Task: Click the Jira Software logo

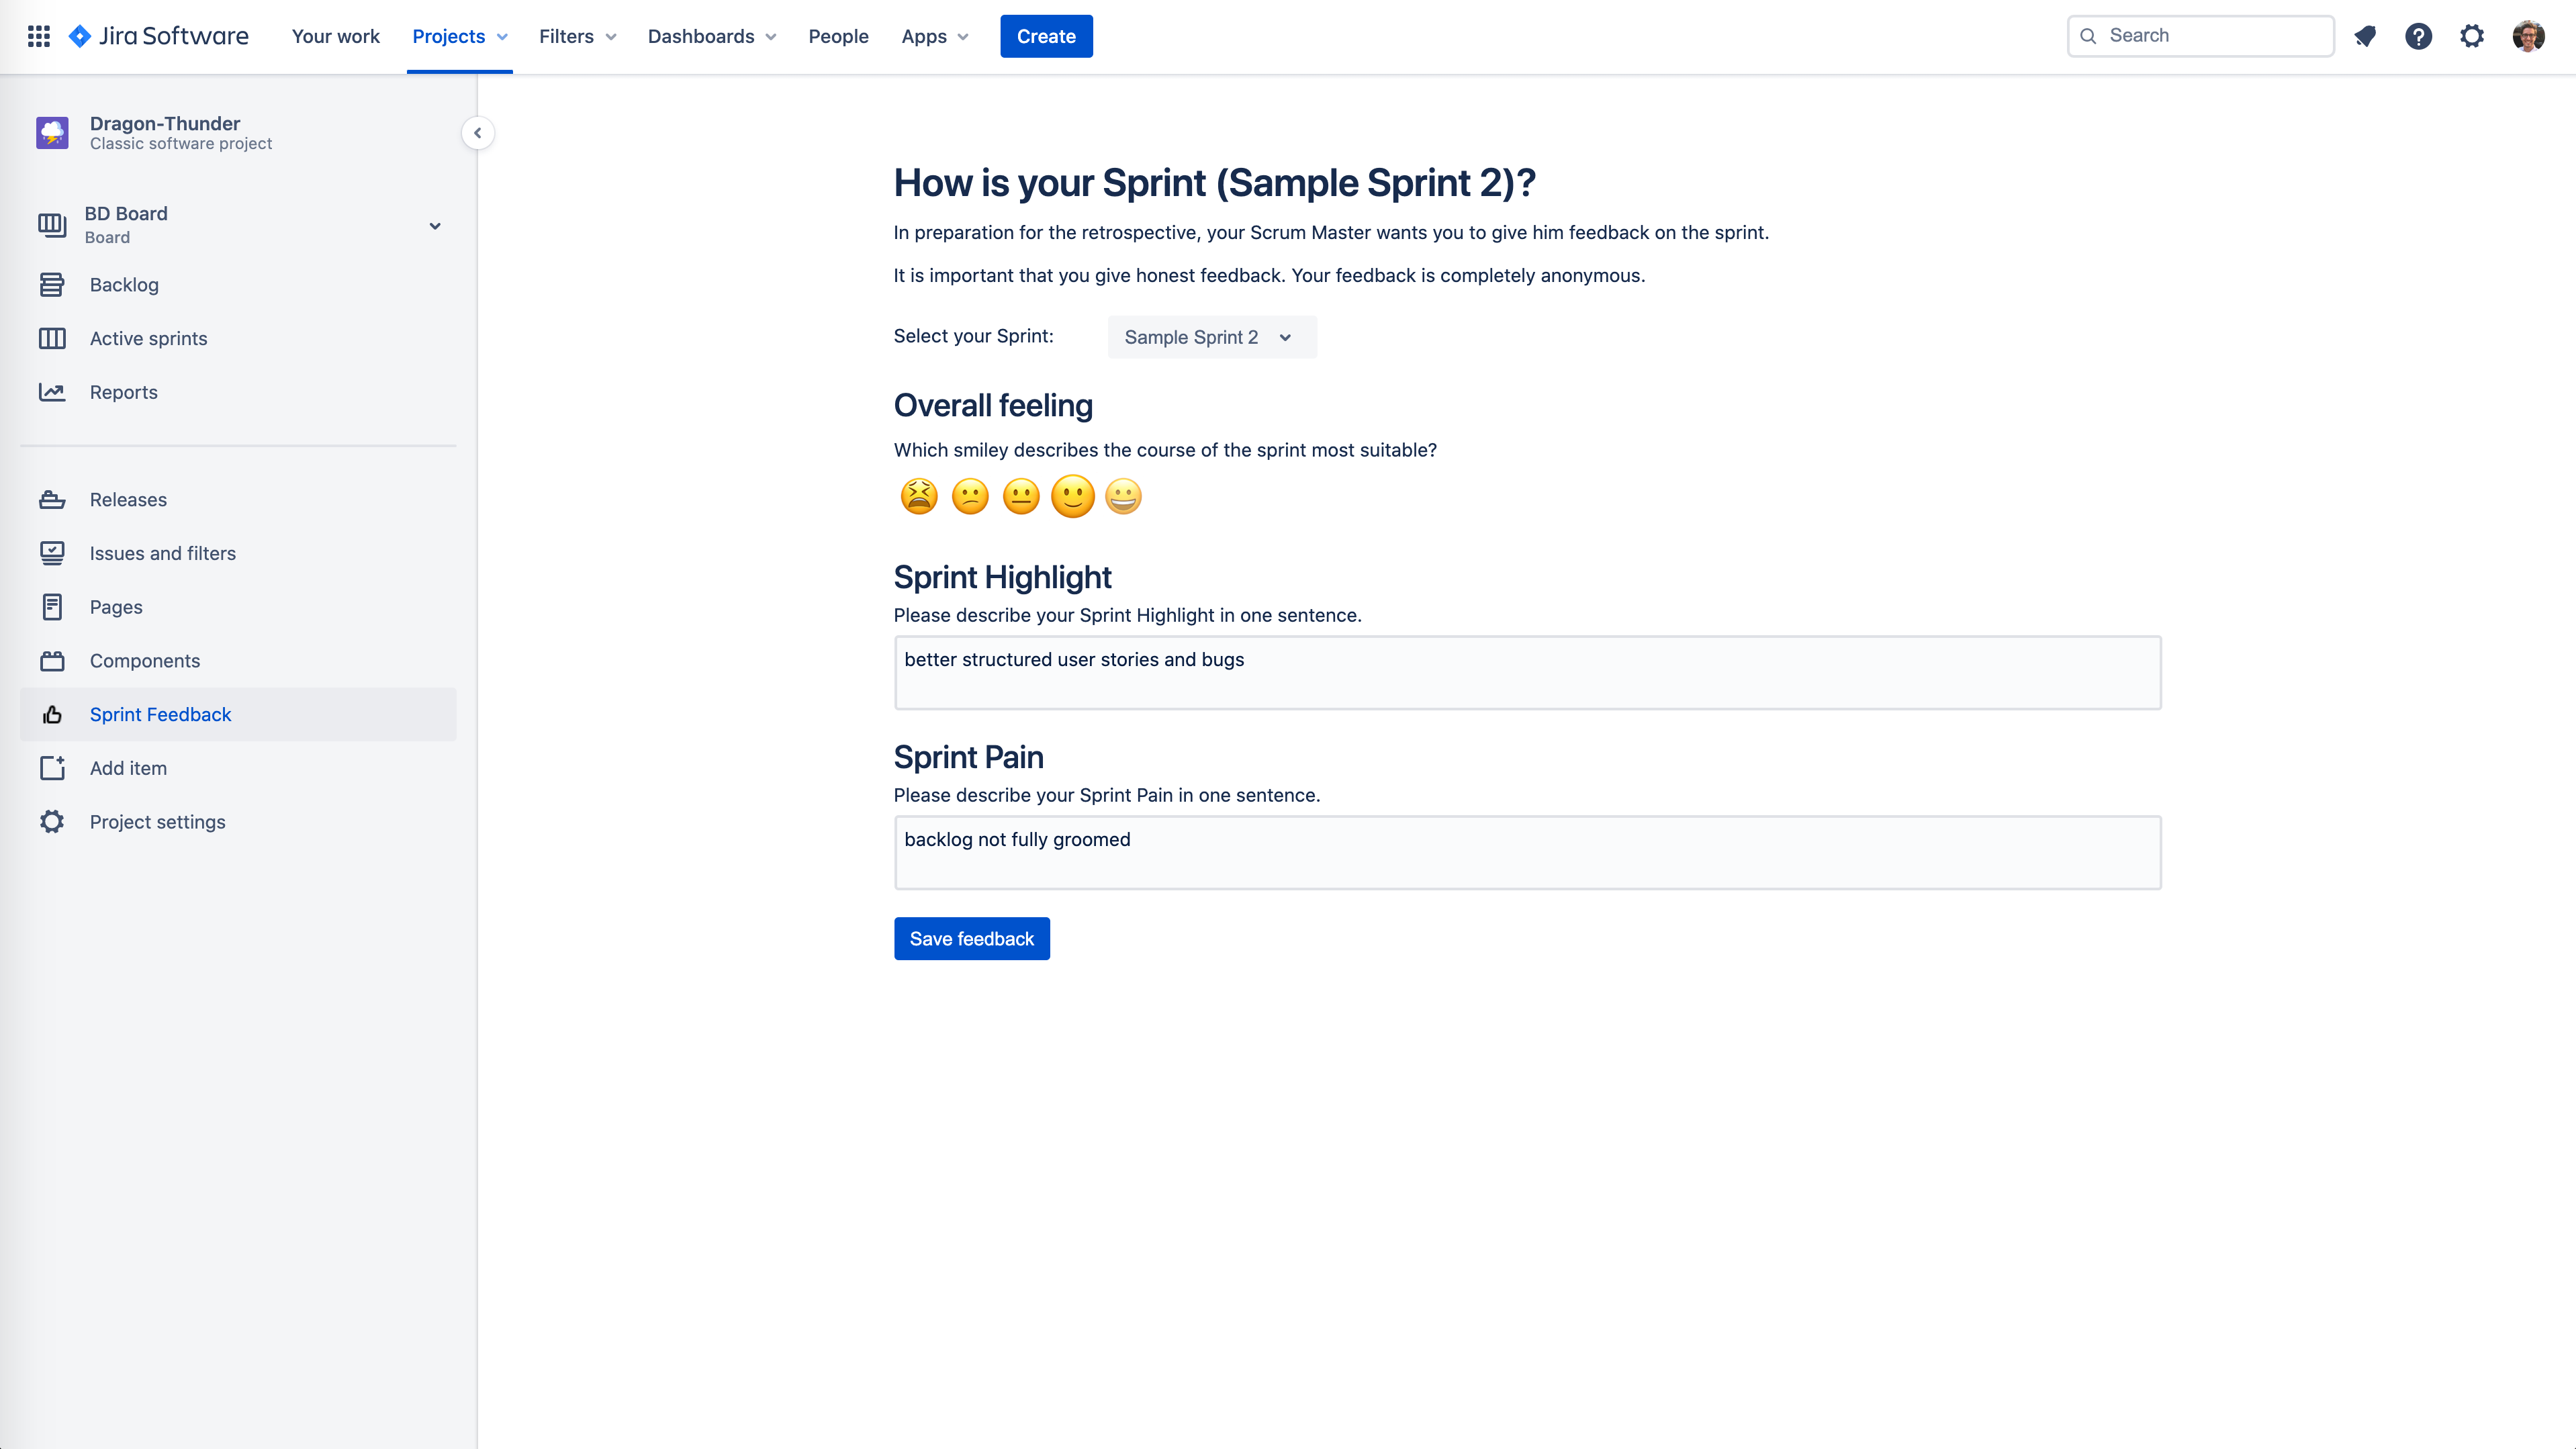Action: point(158,36)
